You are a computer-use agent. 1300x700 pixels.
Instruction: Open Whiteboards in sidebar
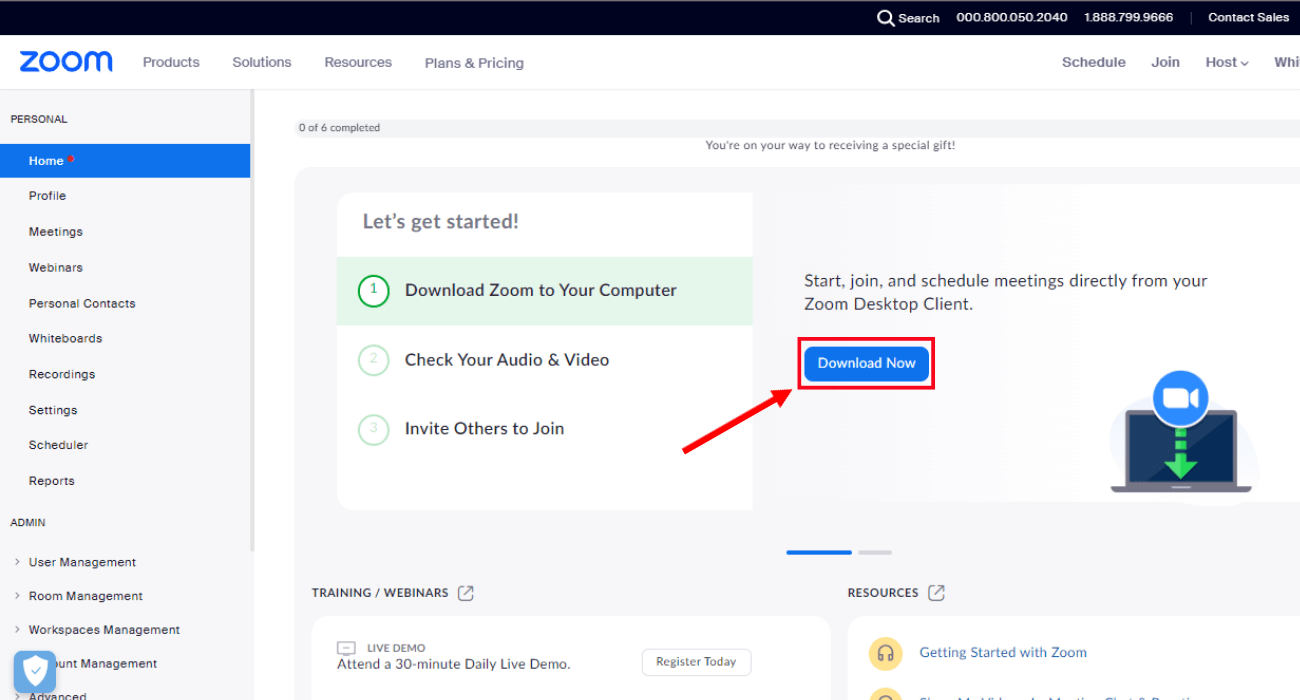[65, 339]
